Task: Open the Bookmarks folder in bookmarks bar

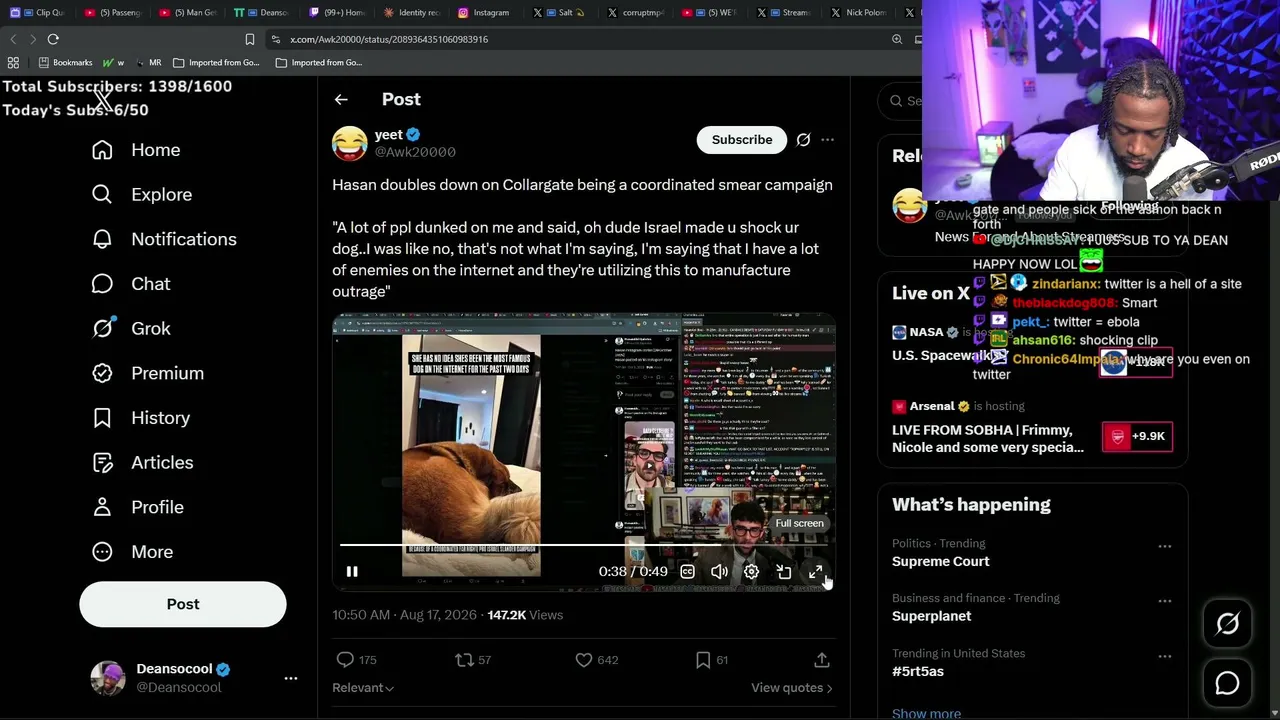Action: 65,62
